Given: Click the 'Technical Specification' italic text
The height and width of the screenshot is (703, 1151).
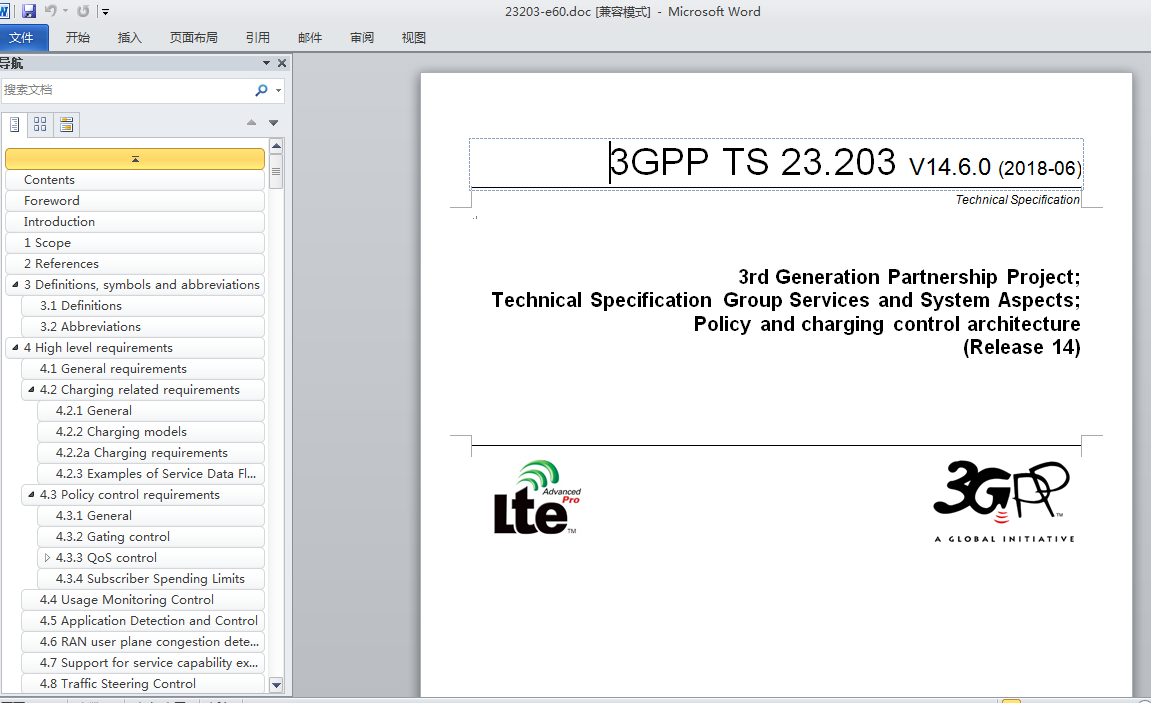Looking at the screenshot, I should point(1017,200).
